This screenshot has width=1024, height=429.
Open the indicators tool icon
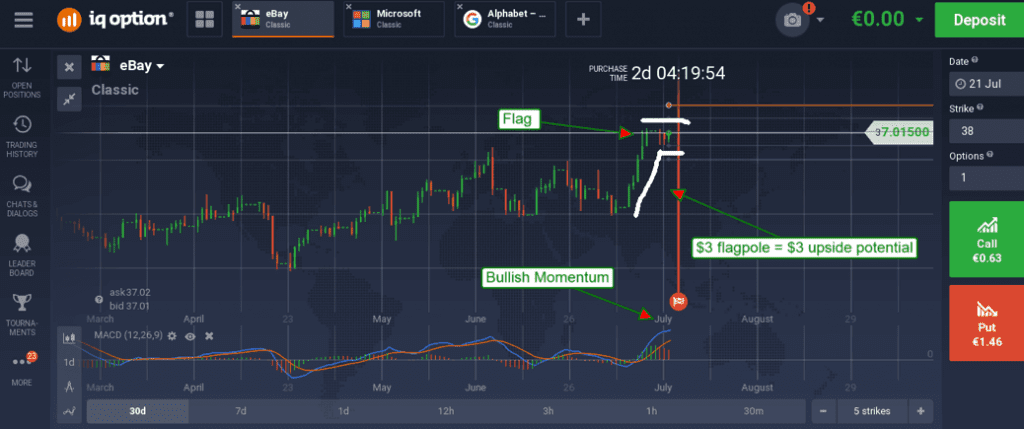coord(69,387)
